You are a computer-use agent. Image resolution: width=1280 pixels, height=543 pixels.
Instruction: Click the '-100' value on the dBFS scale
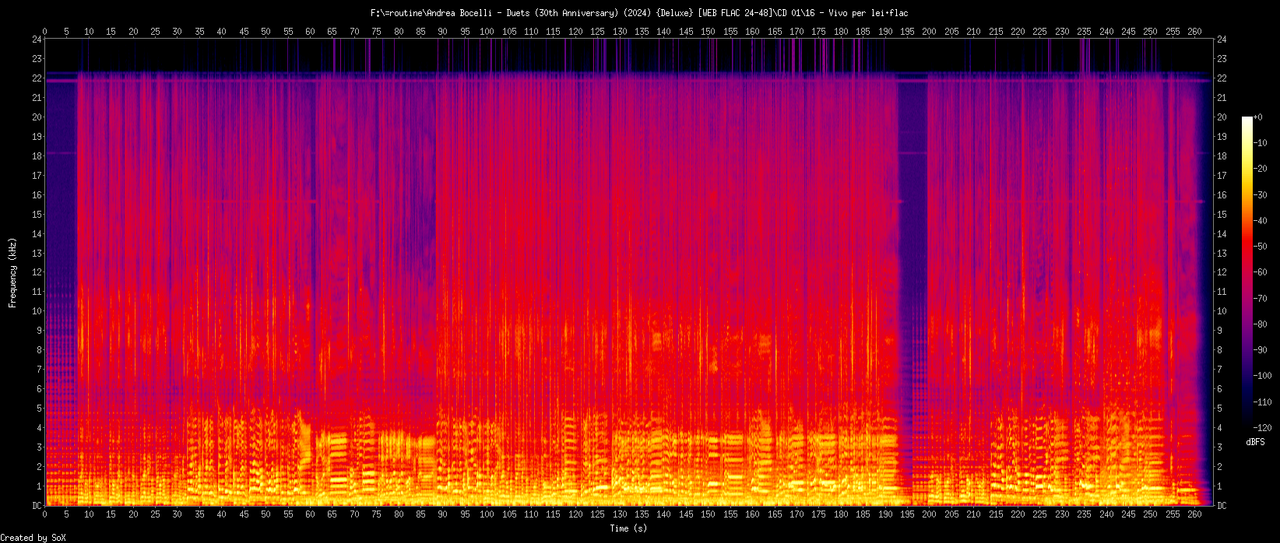pos(1265,375)
